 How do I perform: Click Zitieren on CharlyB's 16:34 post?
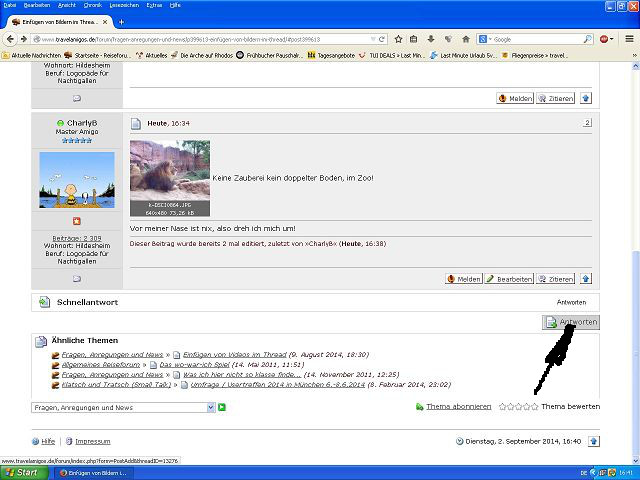pyautogui.click(x=555, y=279)
